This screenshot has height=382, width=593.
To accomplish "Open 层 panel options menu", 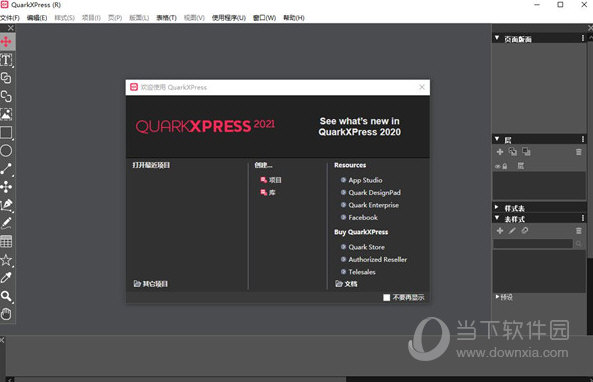I will click(583, 139).
